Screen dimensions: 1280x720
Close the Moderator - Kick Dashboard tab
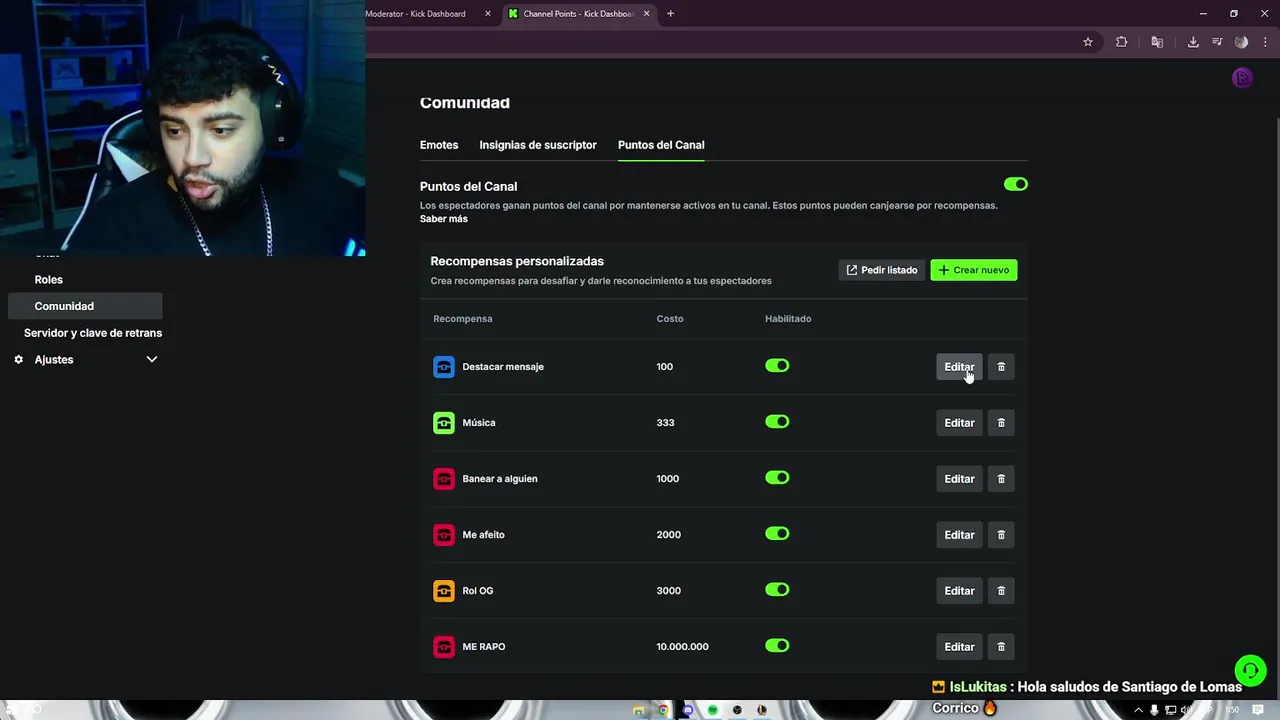(x=488, y=14)
